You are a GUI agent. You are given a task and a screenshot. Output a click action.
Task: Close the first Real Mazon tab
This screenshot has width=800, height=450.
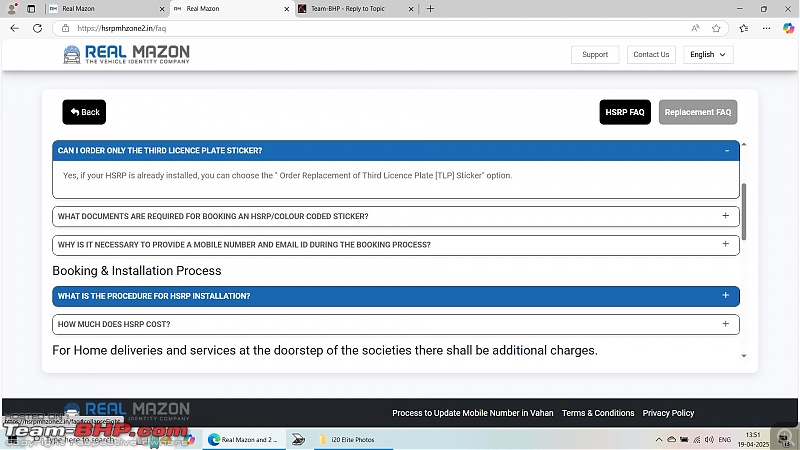[162, 9]
